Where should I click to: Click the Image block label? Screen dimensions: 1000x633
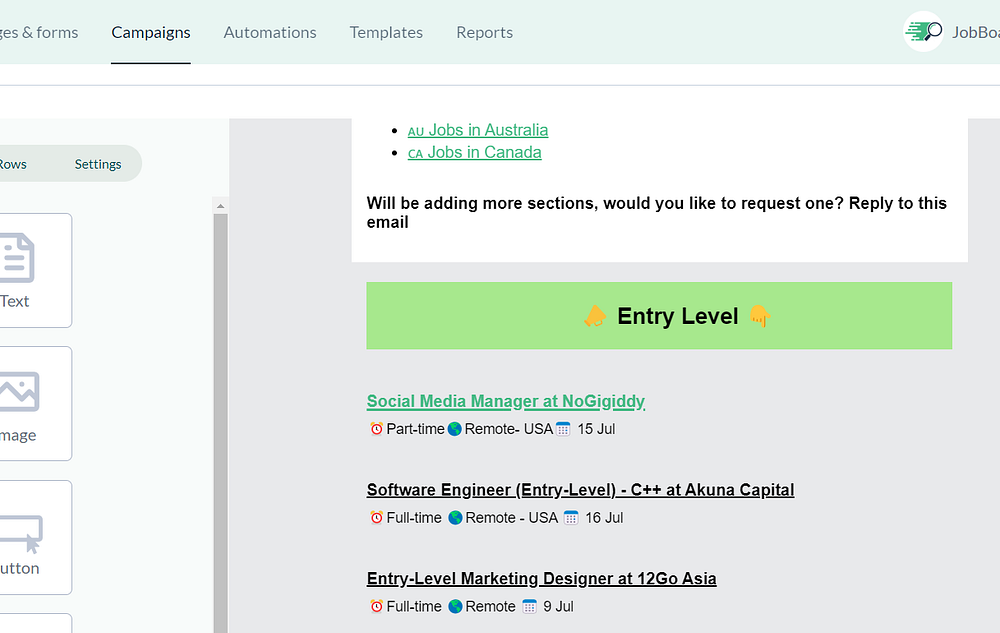(18, 435)
